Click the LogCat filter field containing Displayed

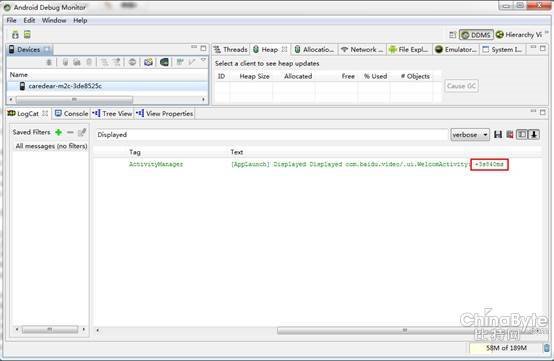coord(271,135)
